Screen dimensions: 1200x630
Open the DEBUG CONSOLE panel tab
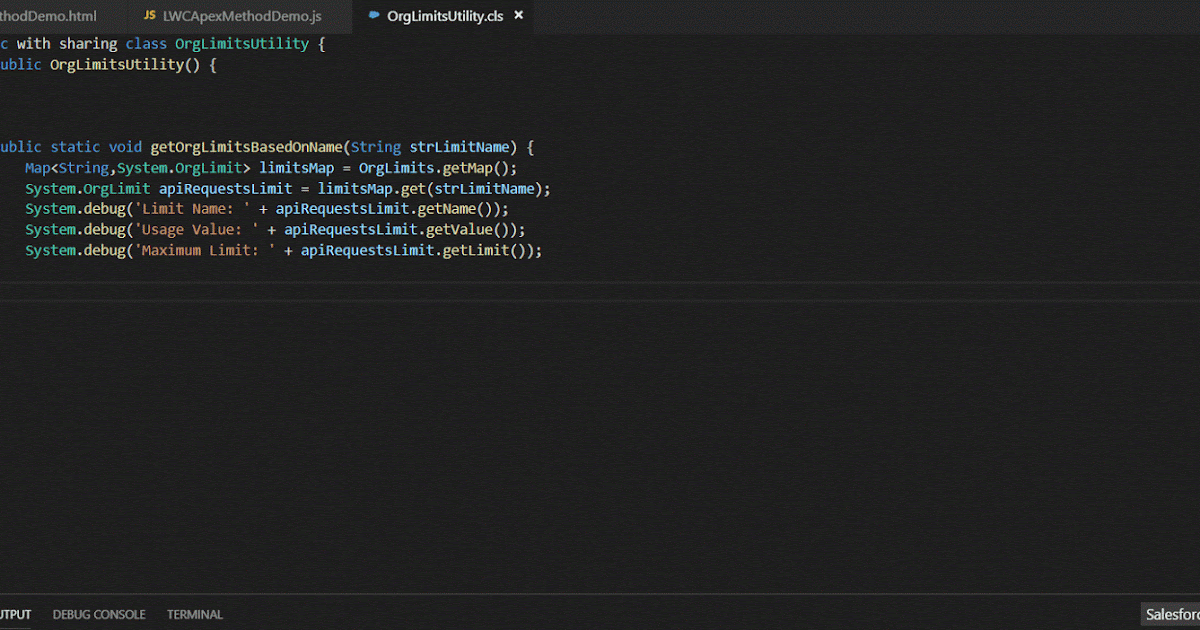pos(99,614)
